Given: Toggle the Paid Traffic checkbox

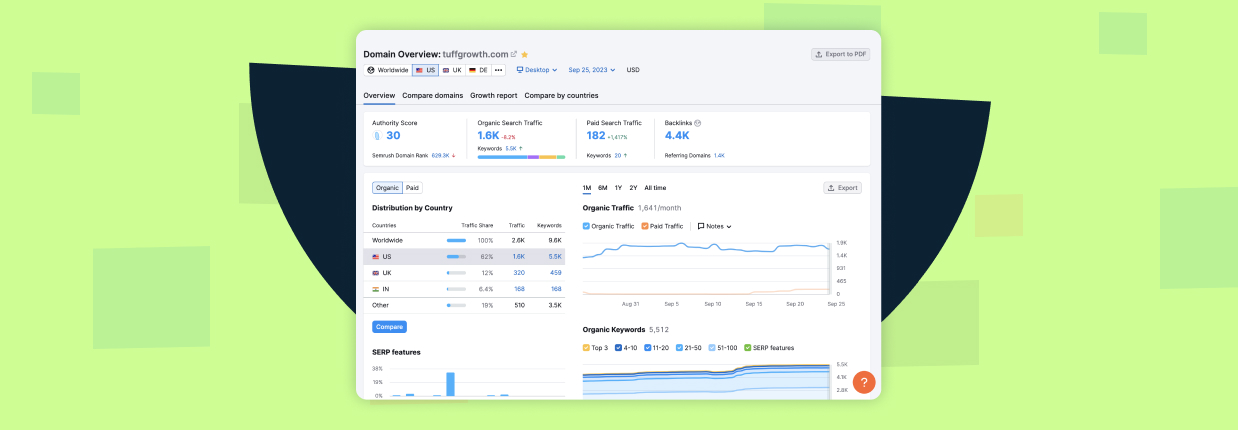Looking at the screenshot, I should (645, 226).
